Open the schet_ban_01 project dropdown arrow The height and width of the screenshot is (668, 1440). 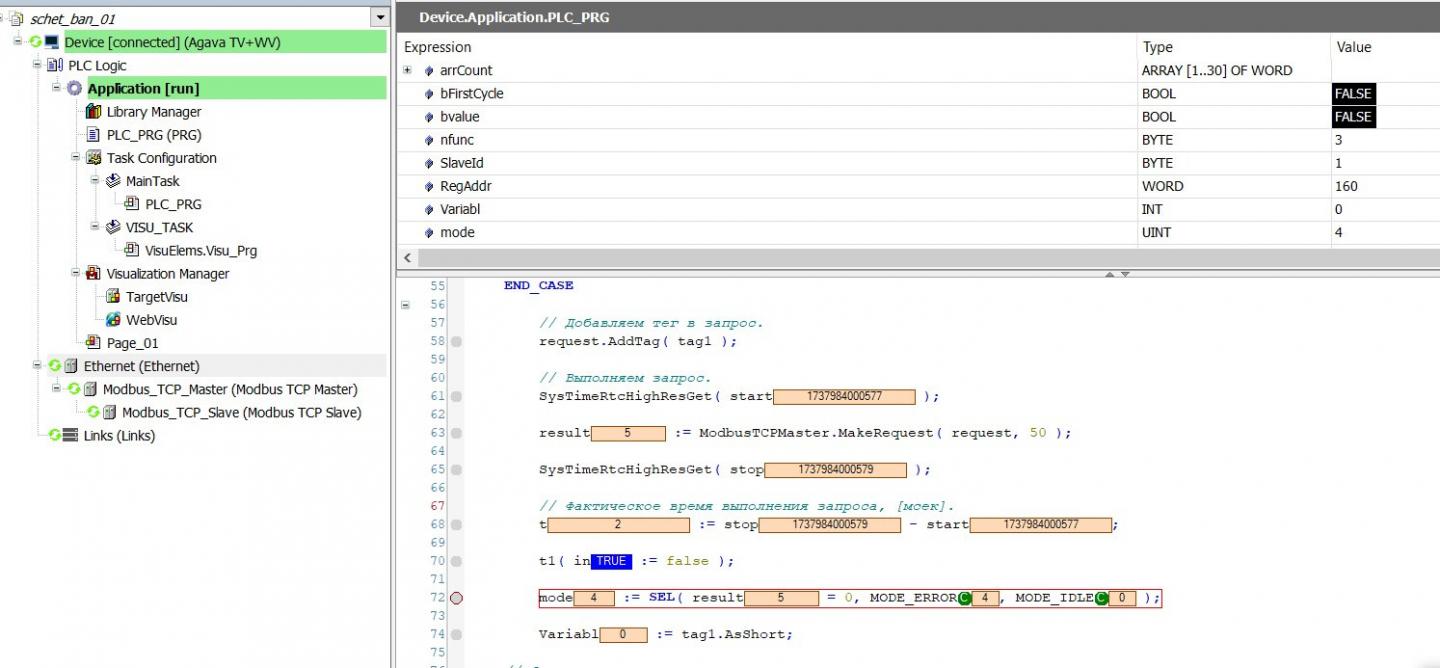pyautogui.click(x=379, y=18)
